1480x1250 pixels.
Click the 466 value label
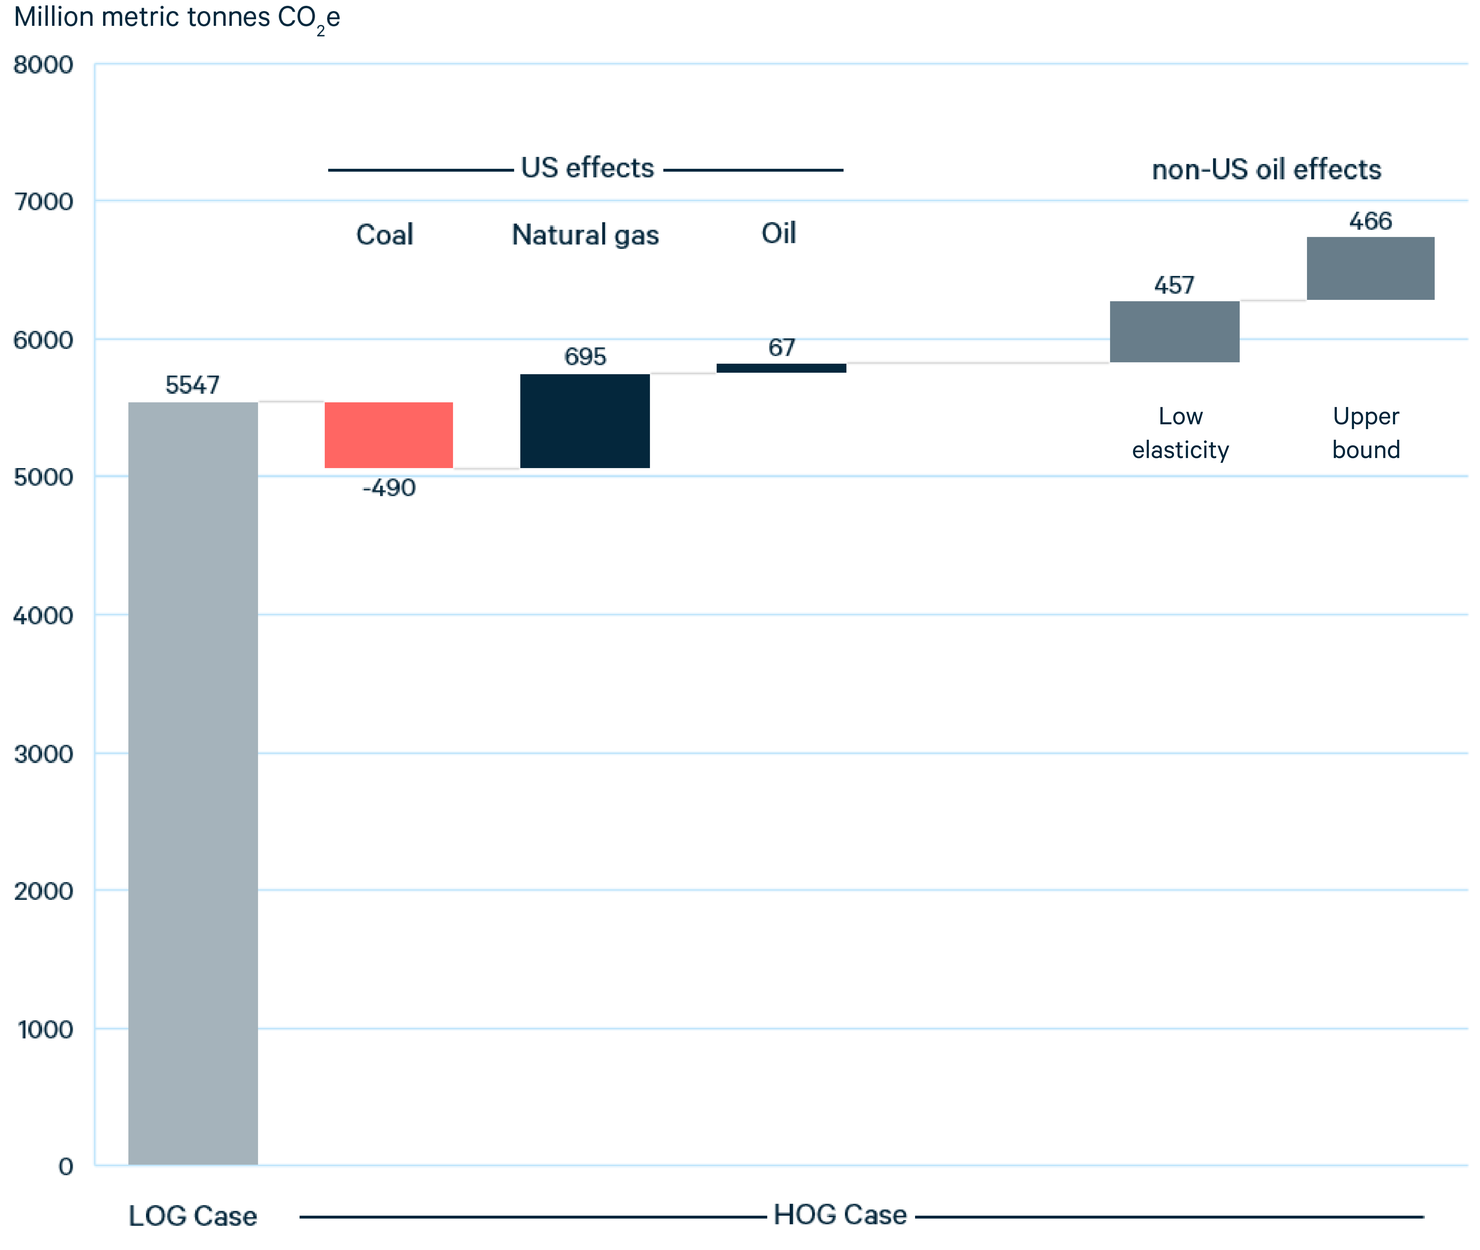coord(1371,221)
